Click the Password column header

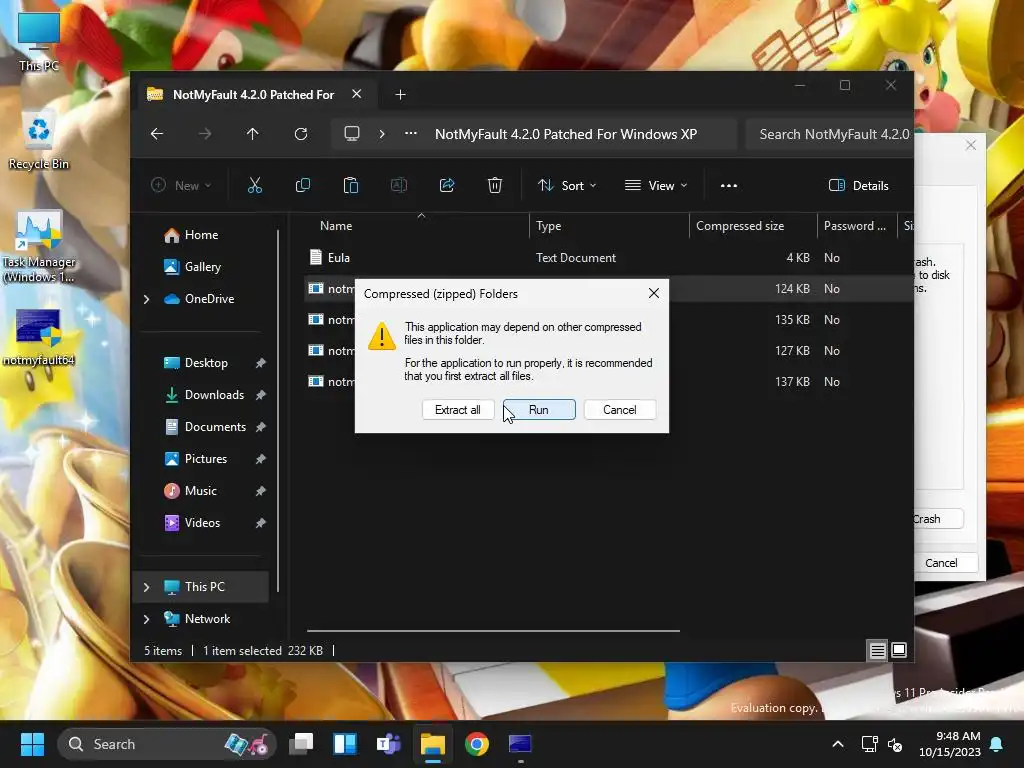[854, 226]
